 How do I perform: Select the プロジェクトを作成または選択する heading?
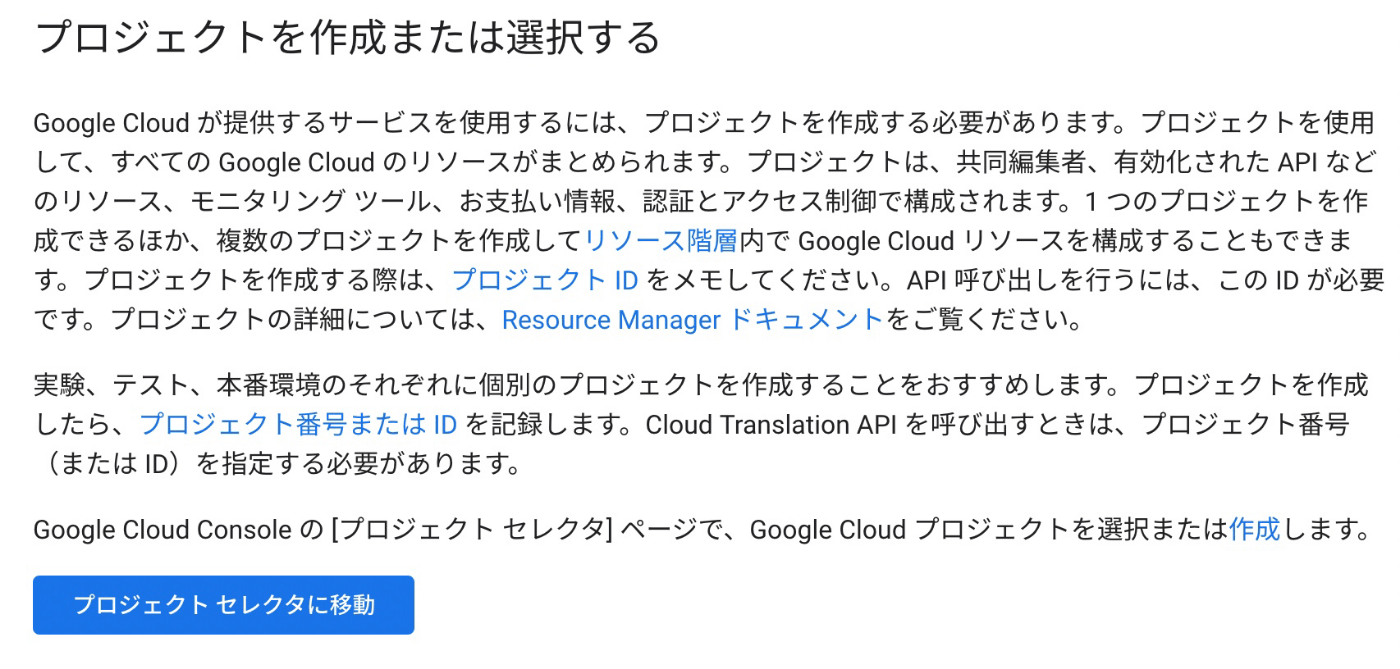pos(348,39)
